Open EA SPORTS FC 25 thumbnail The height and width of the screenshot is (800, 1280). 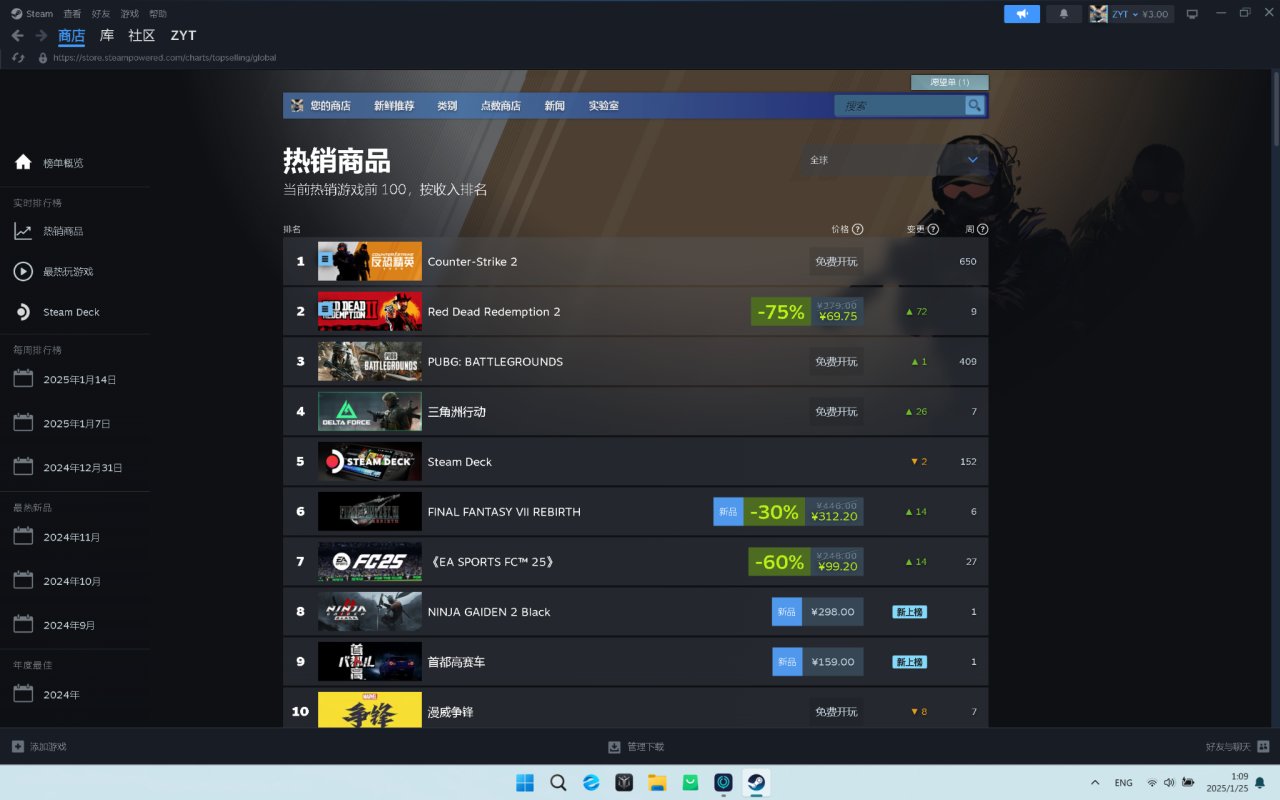(370, 561)
